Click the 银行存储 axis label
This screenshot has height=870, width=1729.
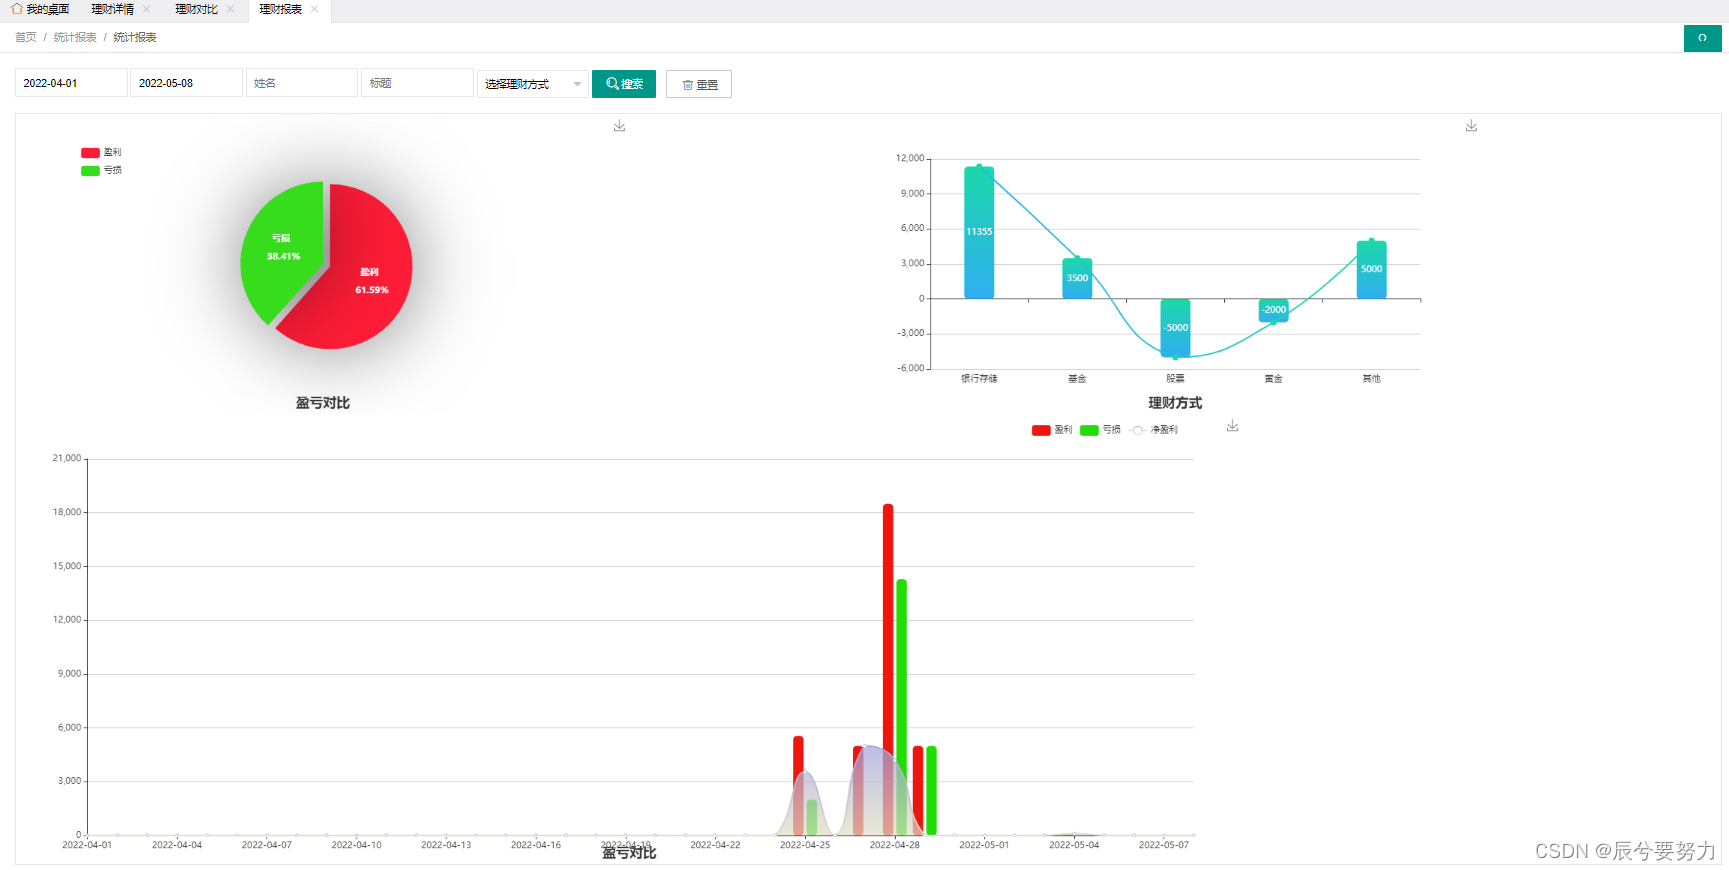click(979, 379)
